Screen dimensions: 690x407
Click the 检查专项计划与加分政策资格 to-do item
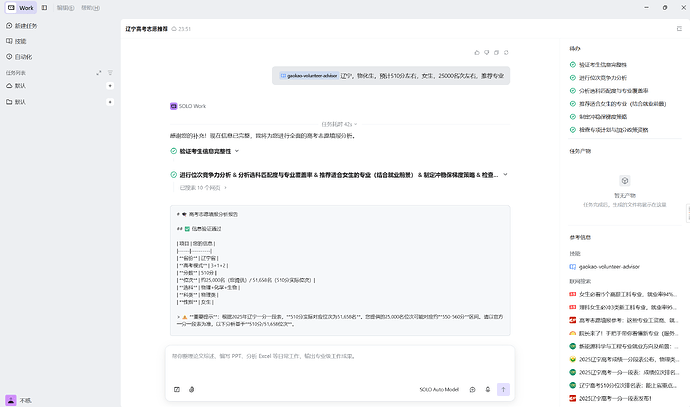pos(609,130)
